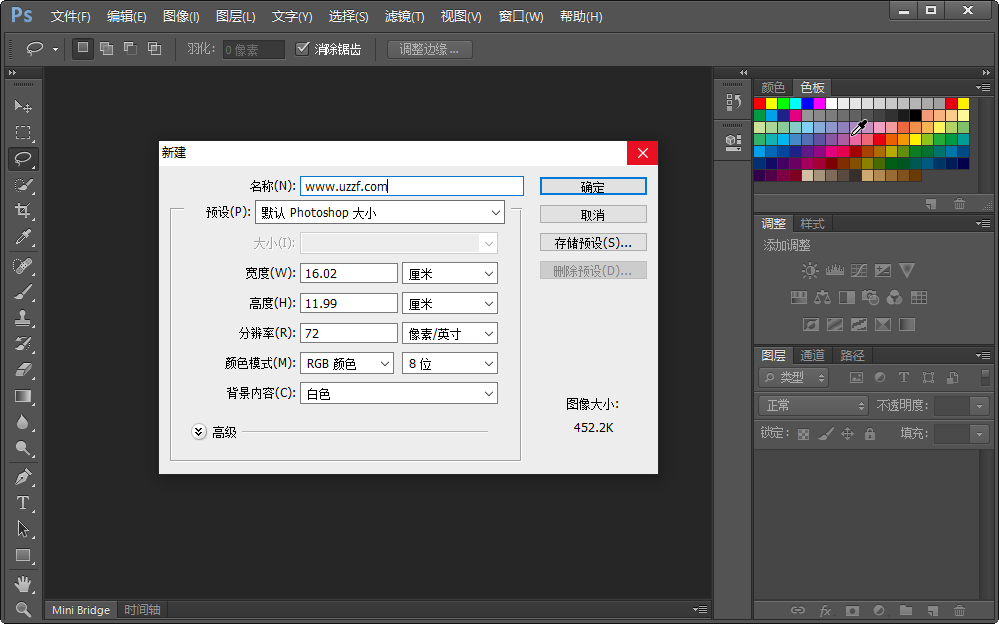This screenshot has height=624, width=999.
Task: Open the Mini Bridge panel tab
Action: coord(81,610)
